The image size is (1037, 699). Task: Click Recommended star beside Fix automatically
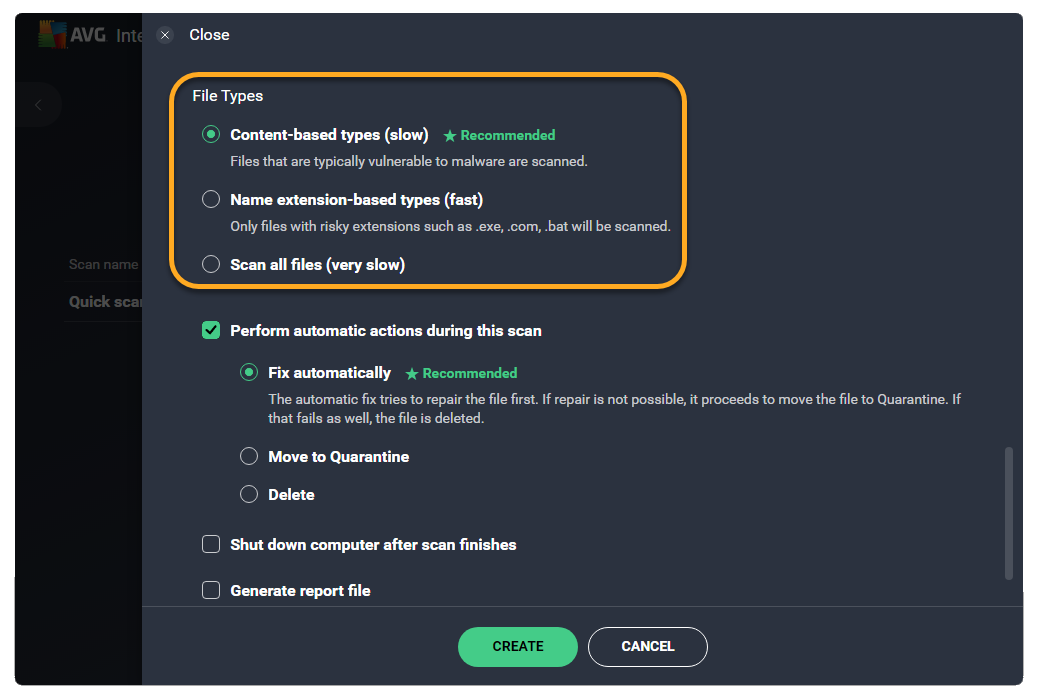(x=412, y=374)
